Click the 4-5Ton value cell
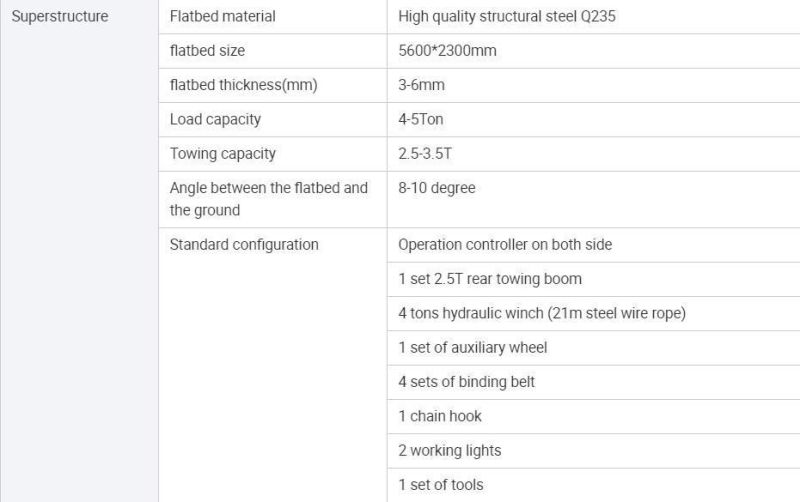This screenshot has width=800, height=502. click(x=594, y=119)
